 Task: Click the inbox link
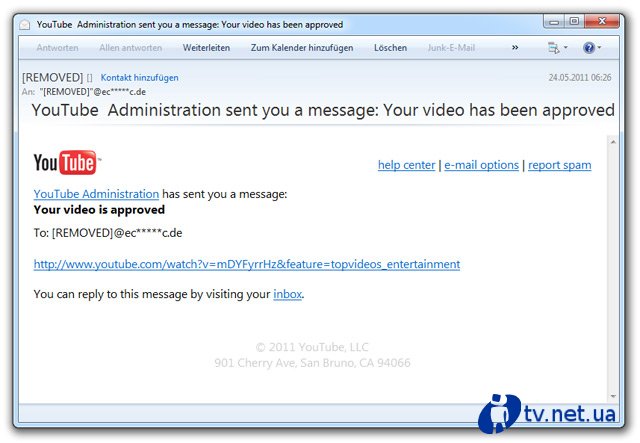click(287, 294)
